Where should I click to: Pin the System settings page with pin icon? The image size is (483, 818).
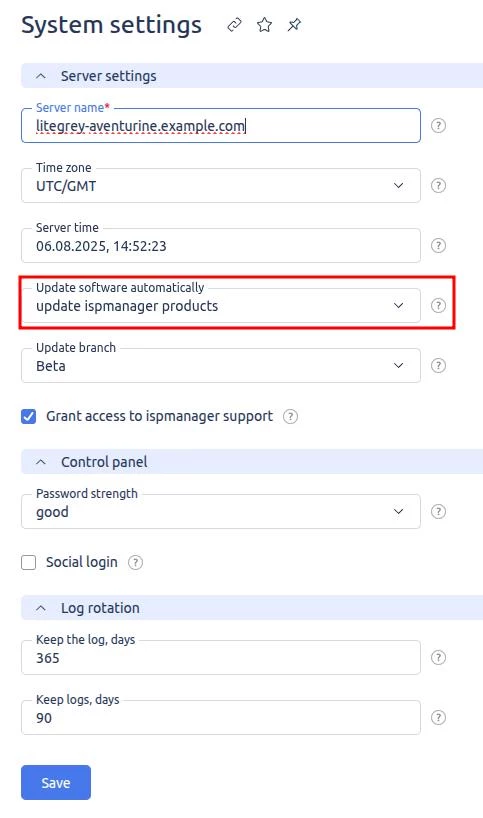click(294, 25)
